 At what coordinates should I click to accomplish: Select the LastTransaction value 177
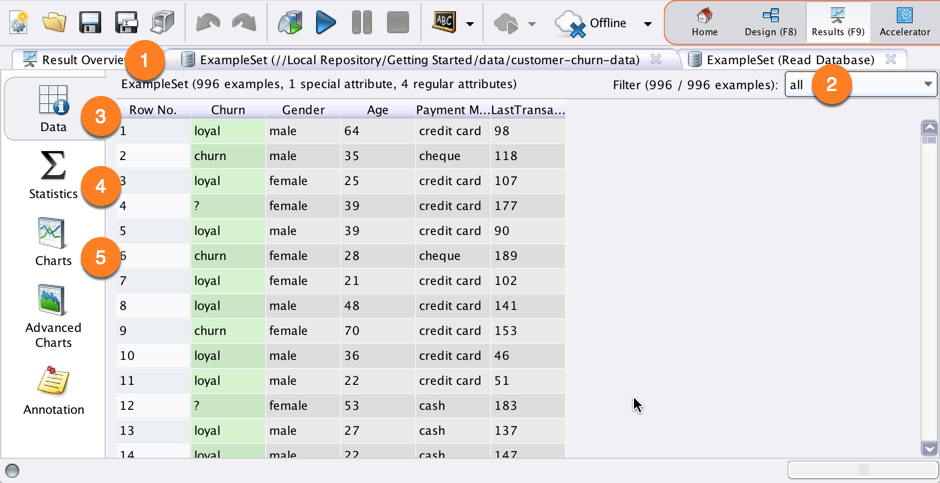(528, 206)
